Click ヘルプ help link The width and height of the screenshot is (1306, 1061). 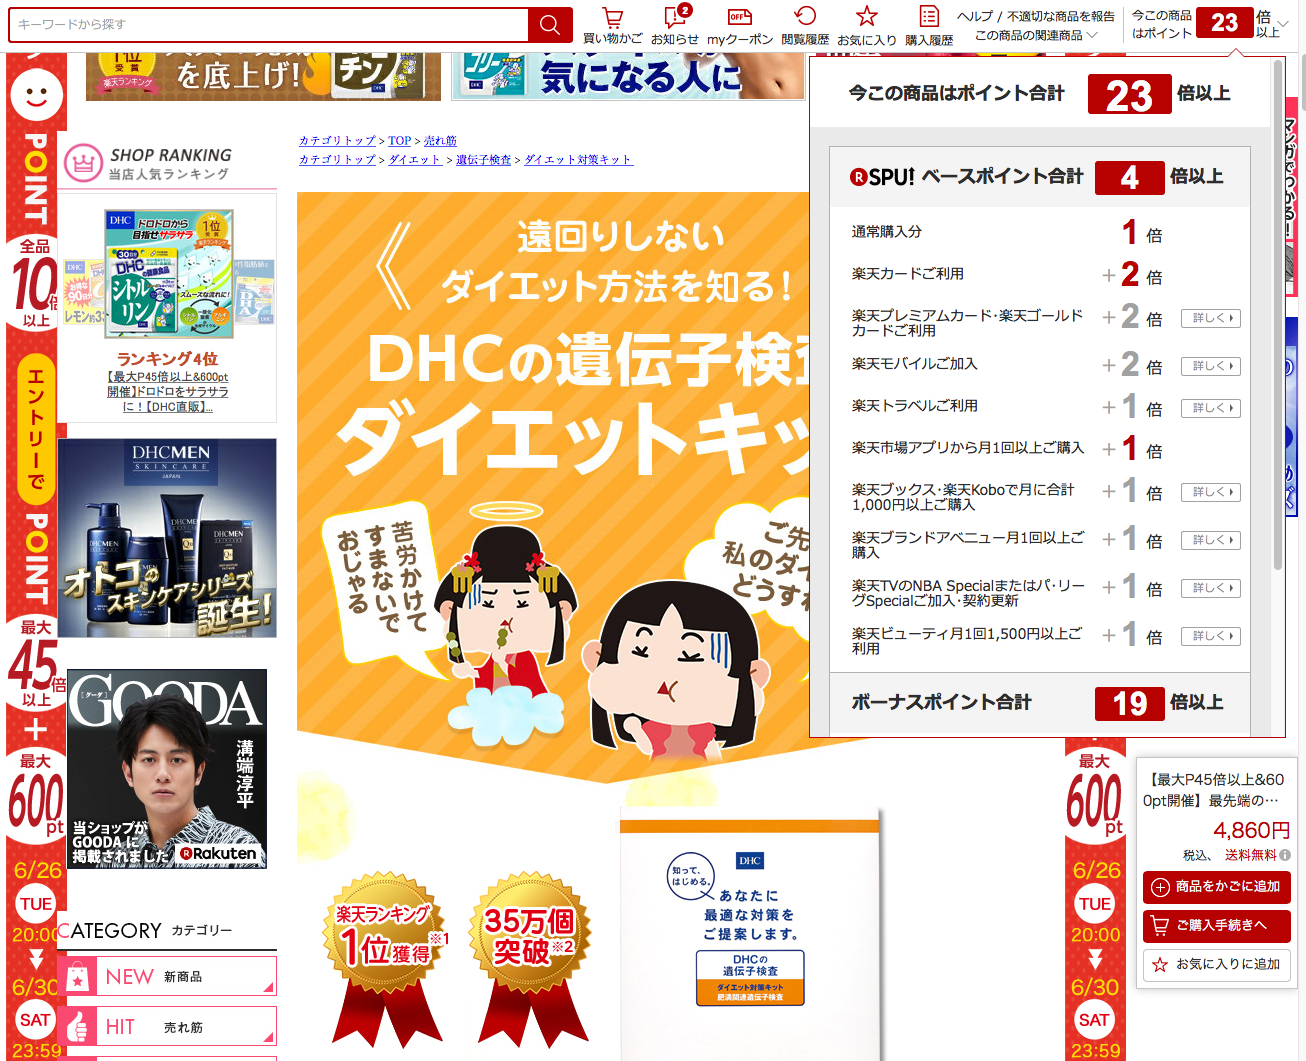975,16
